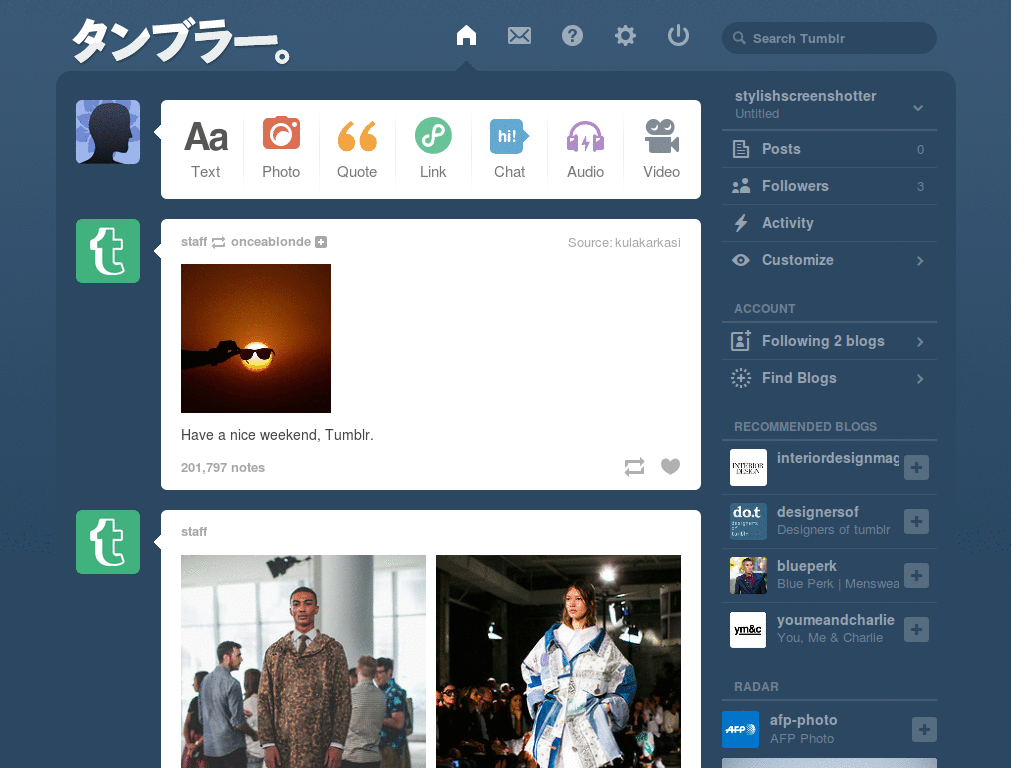The height and width of the screenshot is (768, 1024).
Task: Open the blueperk blog name
Action: click(x=807, y=566)
